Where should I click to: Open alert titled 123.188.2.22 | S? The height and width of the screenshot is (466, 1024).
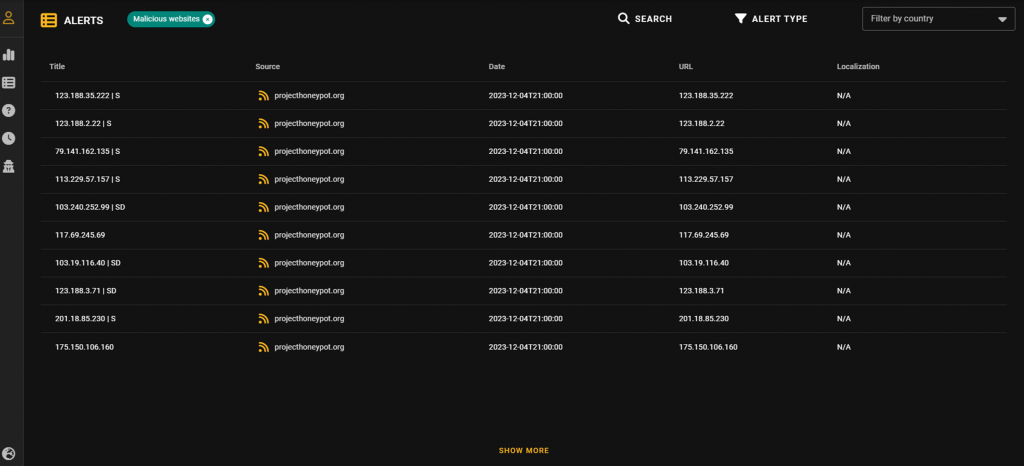pos(83,123)
